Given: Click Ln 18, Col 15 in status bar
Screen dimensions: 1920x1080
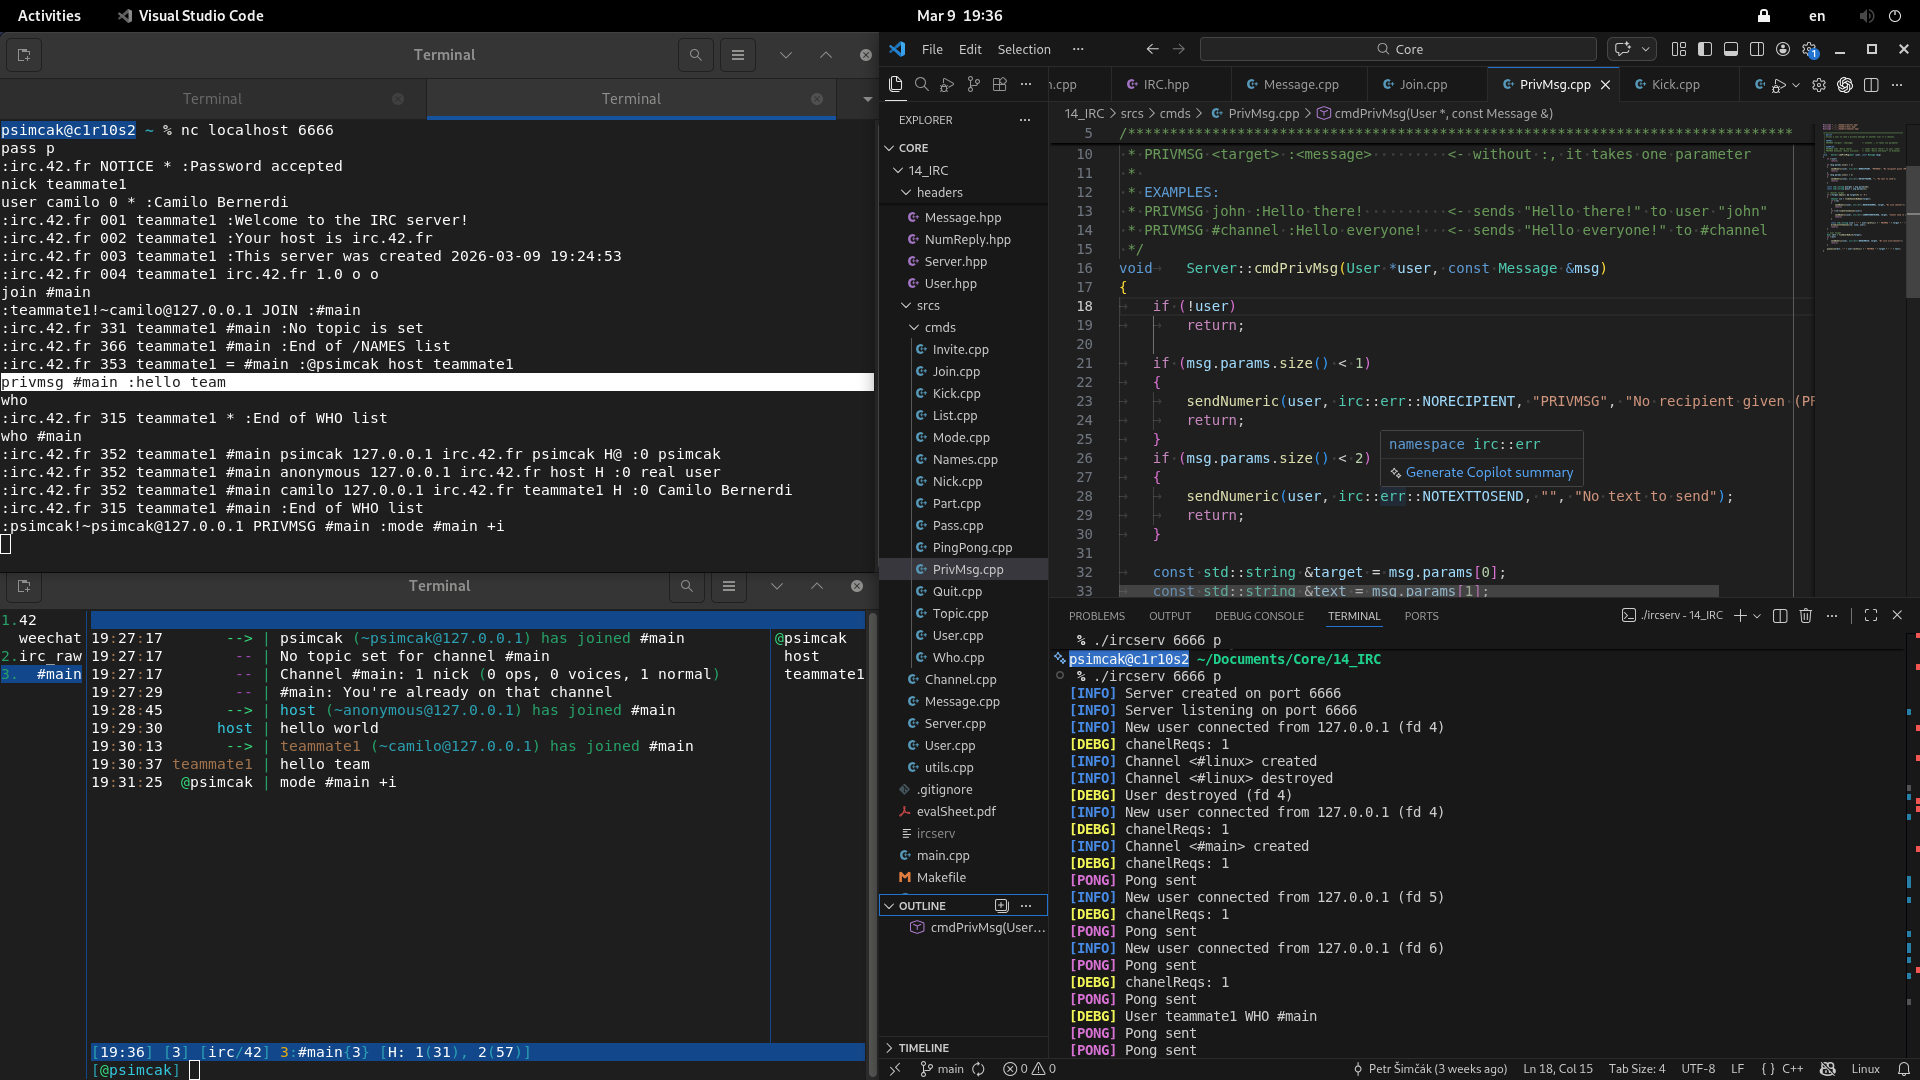Looking at the screenshot, I should (x=1557, y=1069).
